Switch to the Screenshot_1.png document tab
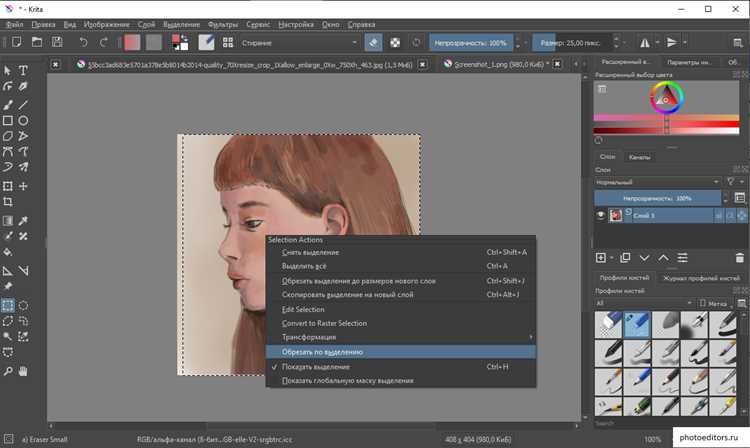Screen dimensions: 750x448 498,64
